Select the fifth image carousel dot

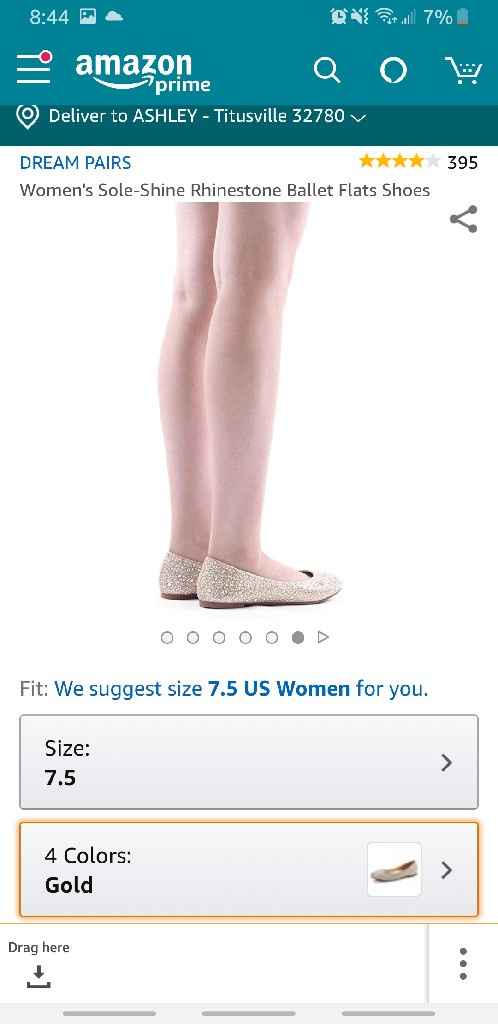(272, 637)
